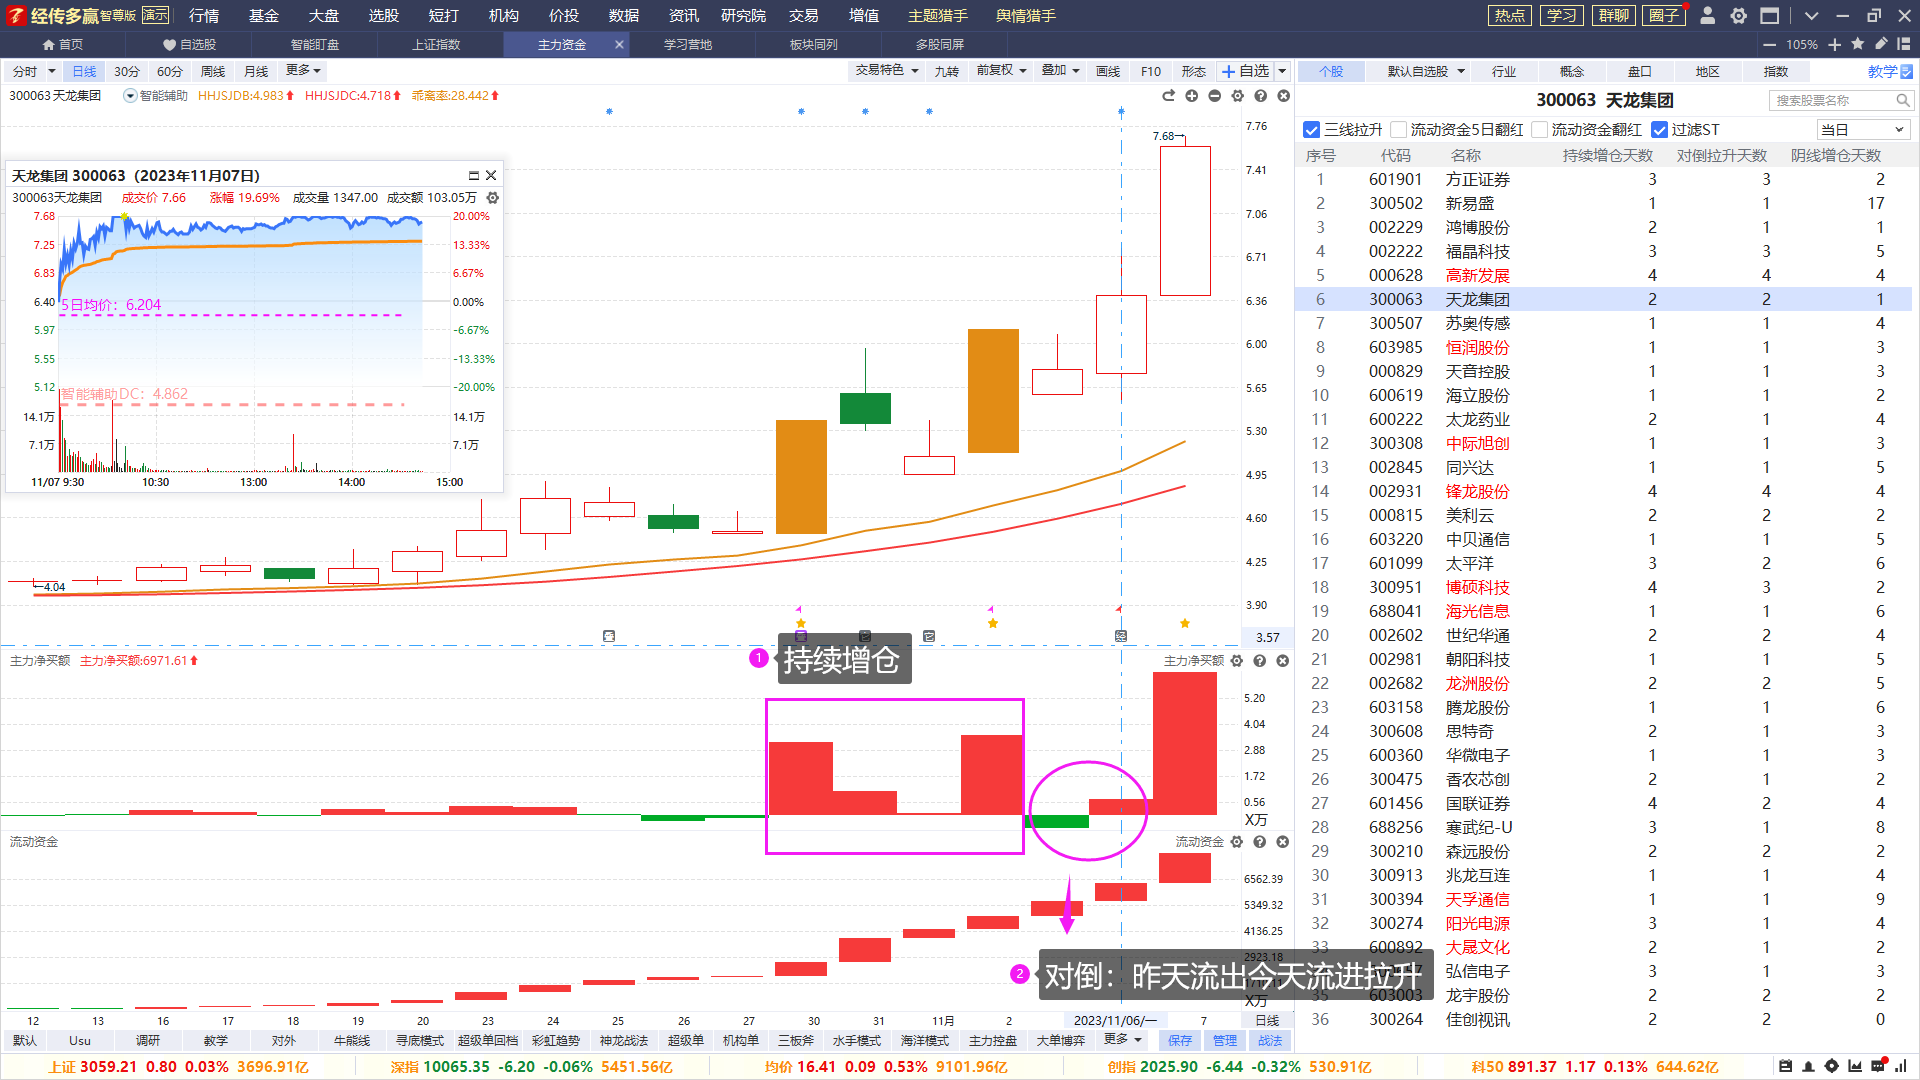Close main chart indicator with X circle
Image resolution: width=1920 pixels, height=1080 pixels.
tap(1283, 96)
